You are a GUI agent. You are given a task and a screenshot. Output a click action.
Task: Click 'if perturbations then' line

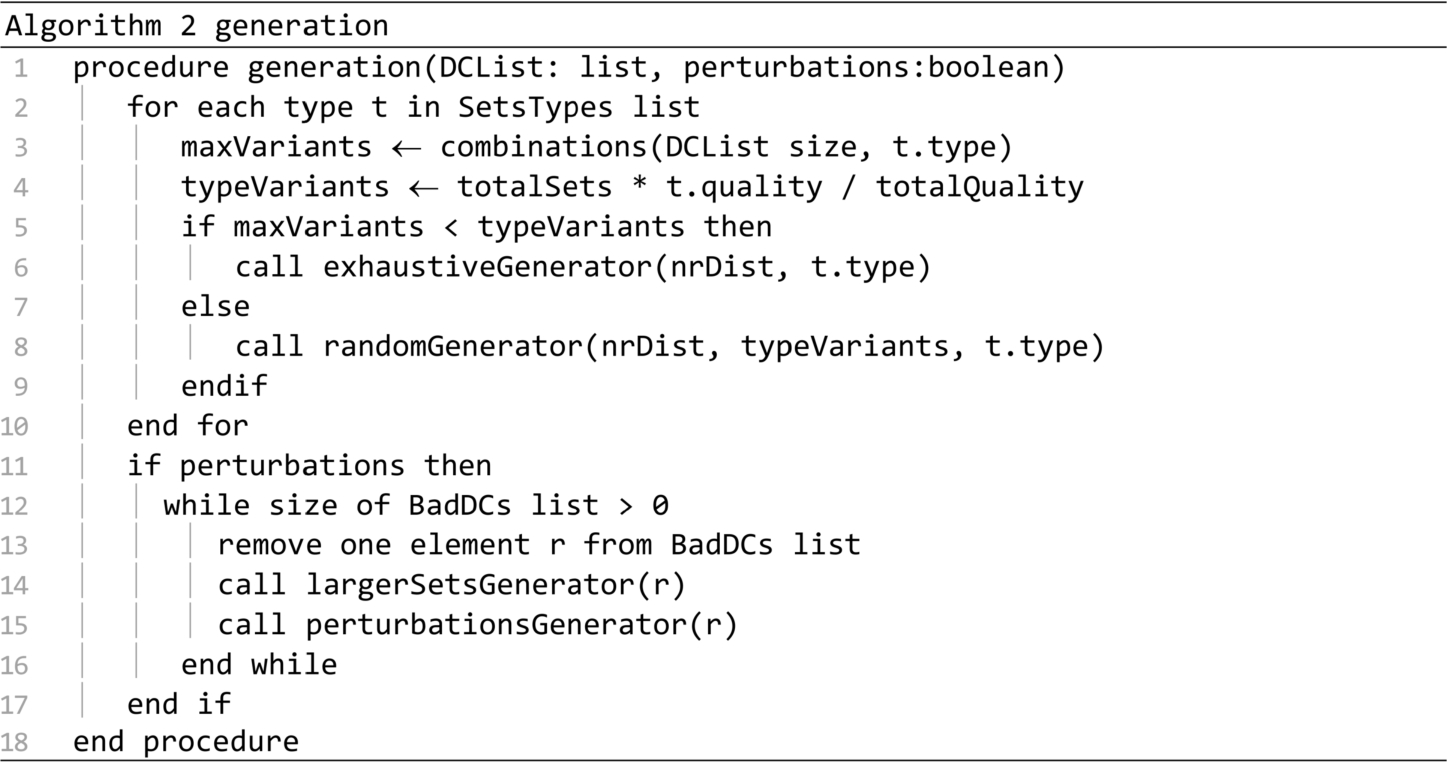pos(309,465)
